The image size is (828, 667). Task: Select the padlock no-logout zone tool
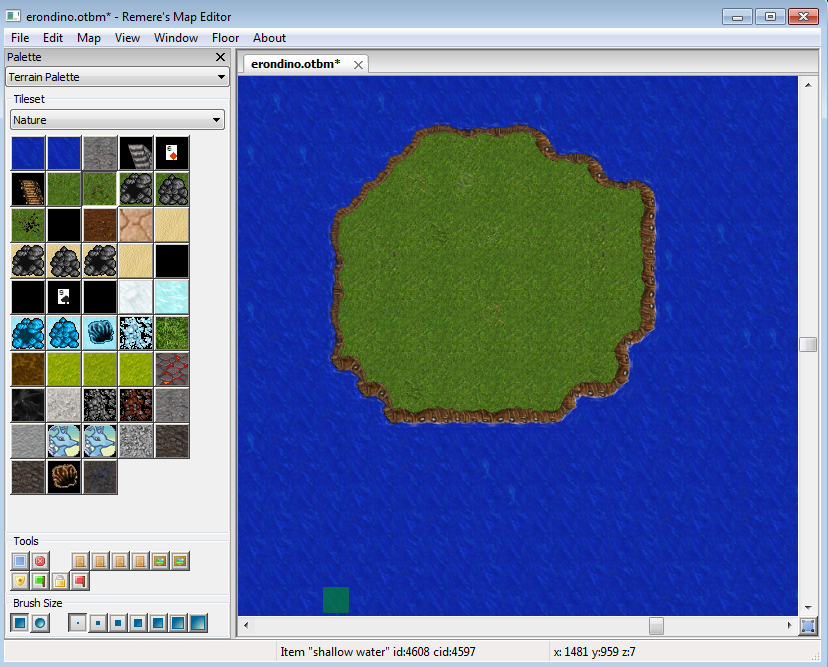point(60,581)
